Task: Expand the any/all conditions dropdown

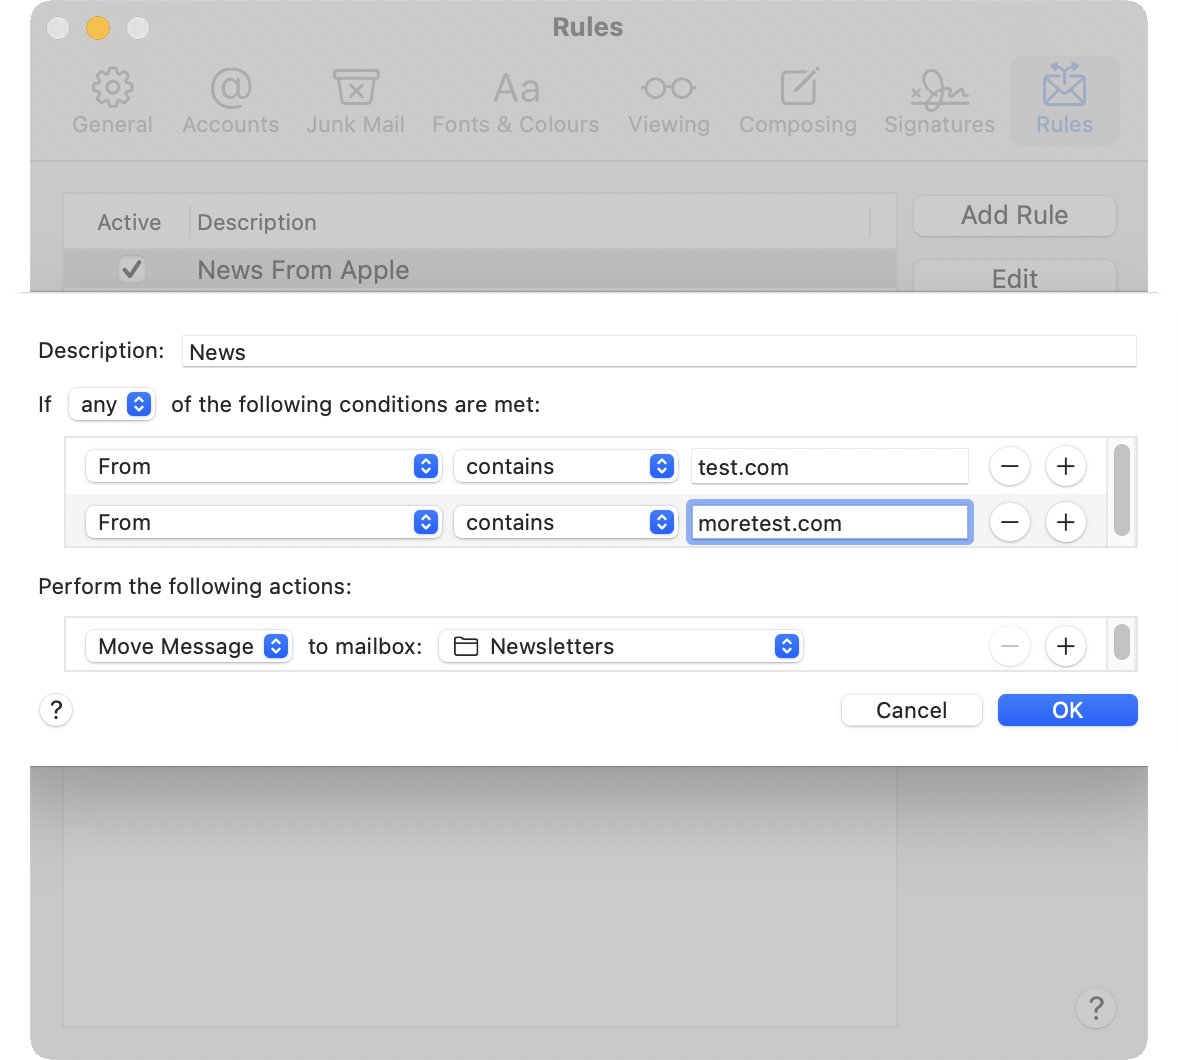Action: tap(112, 404)
